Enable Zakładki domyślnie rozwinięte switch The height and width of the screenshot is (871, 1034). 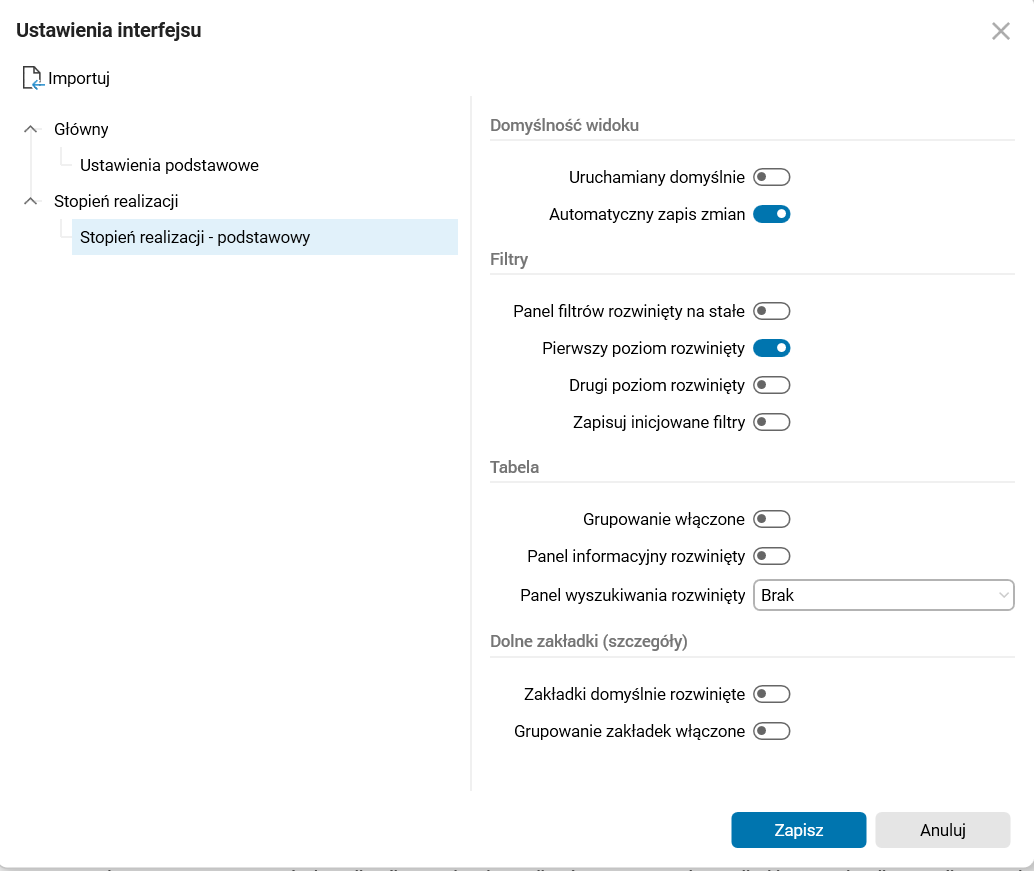coord(771,694)
